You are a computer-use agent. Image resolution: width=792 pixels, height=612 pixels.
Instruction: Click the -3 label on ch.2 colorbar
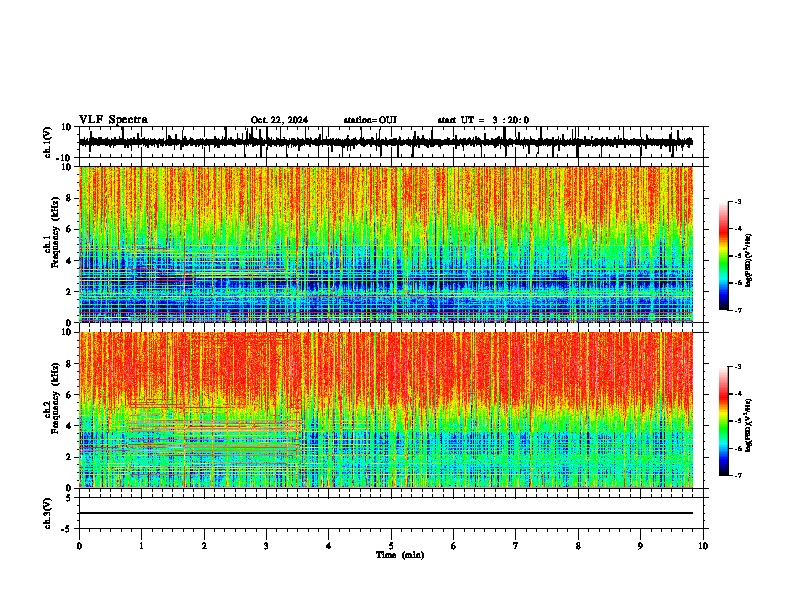pyautogui.click(x=737, y=367)
